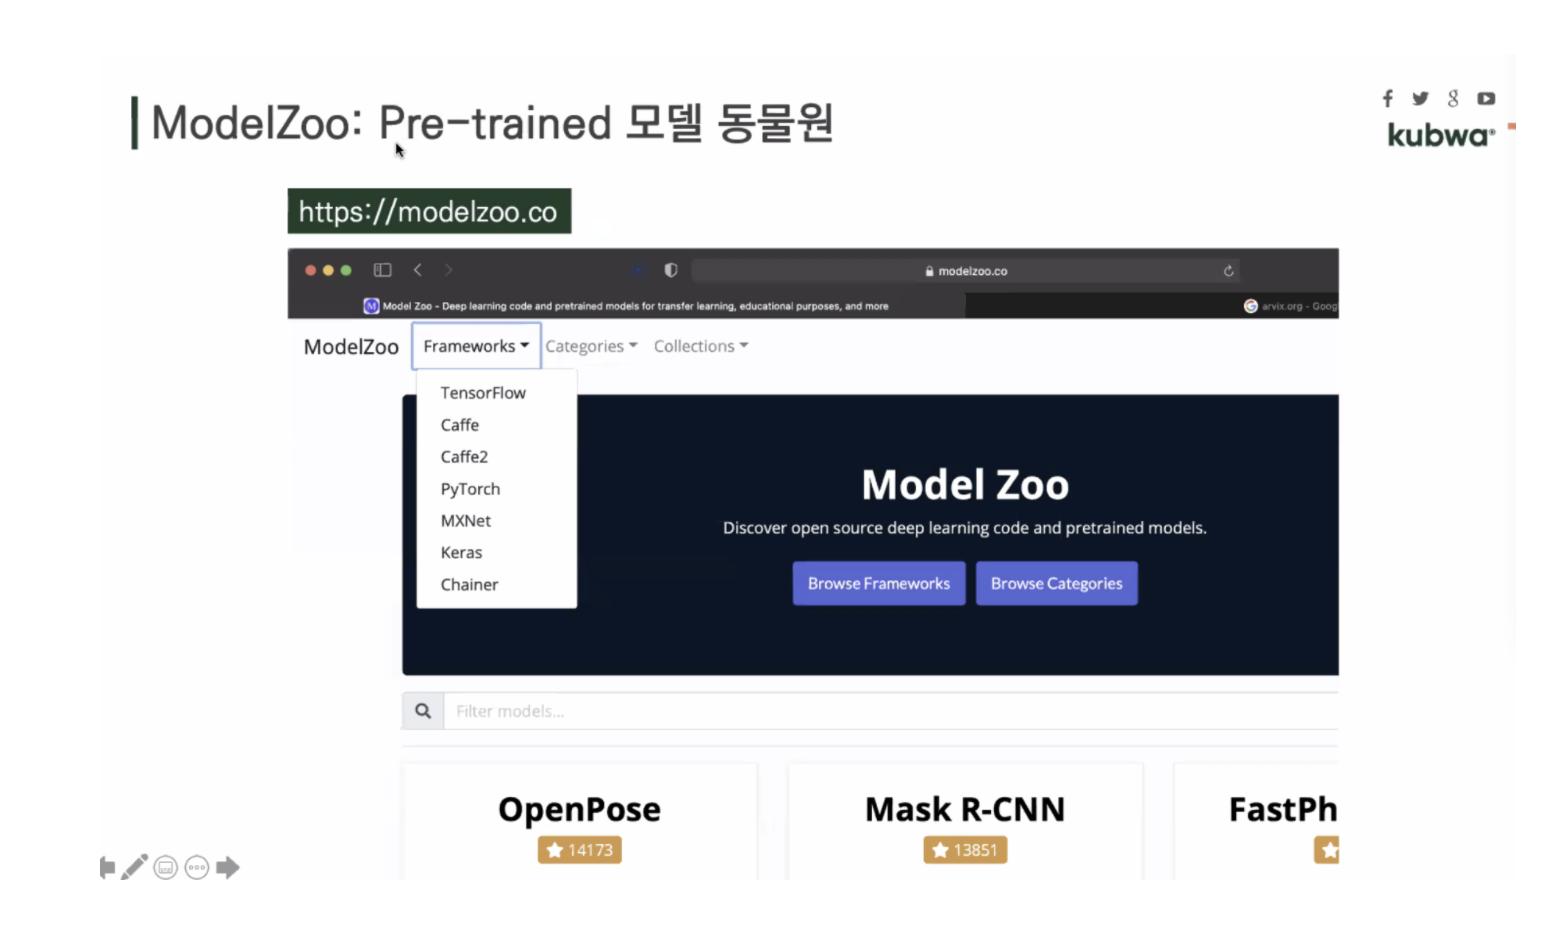
Task: Click the Model Zoo tab favicon
Action: click(371, 306)
